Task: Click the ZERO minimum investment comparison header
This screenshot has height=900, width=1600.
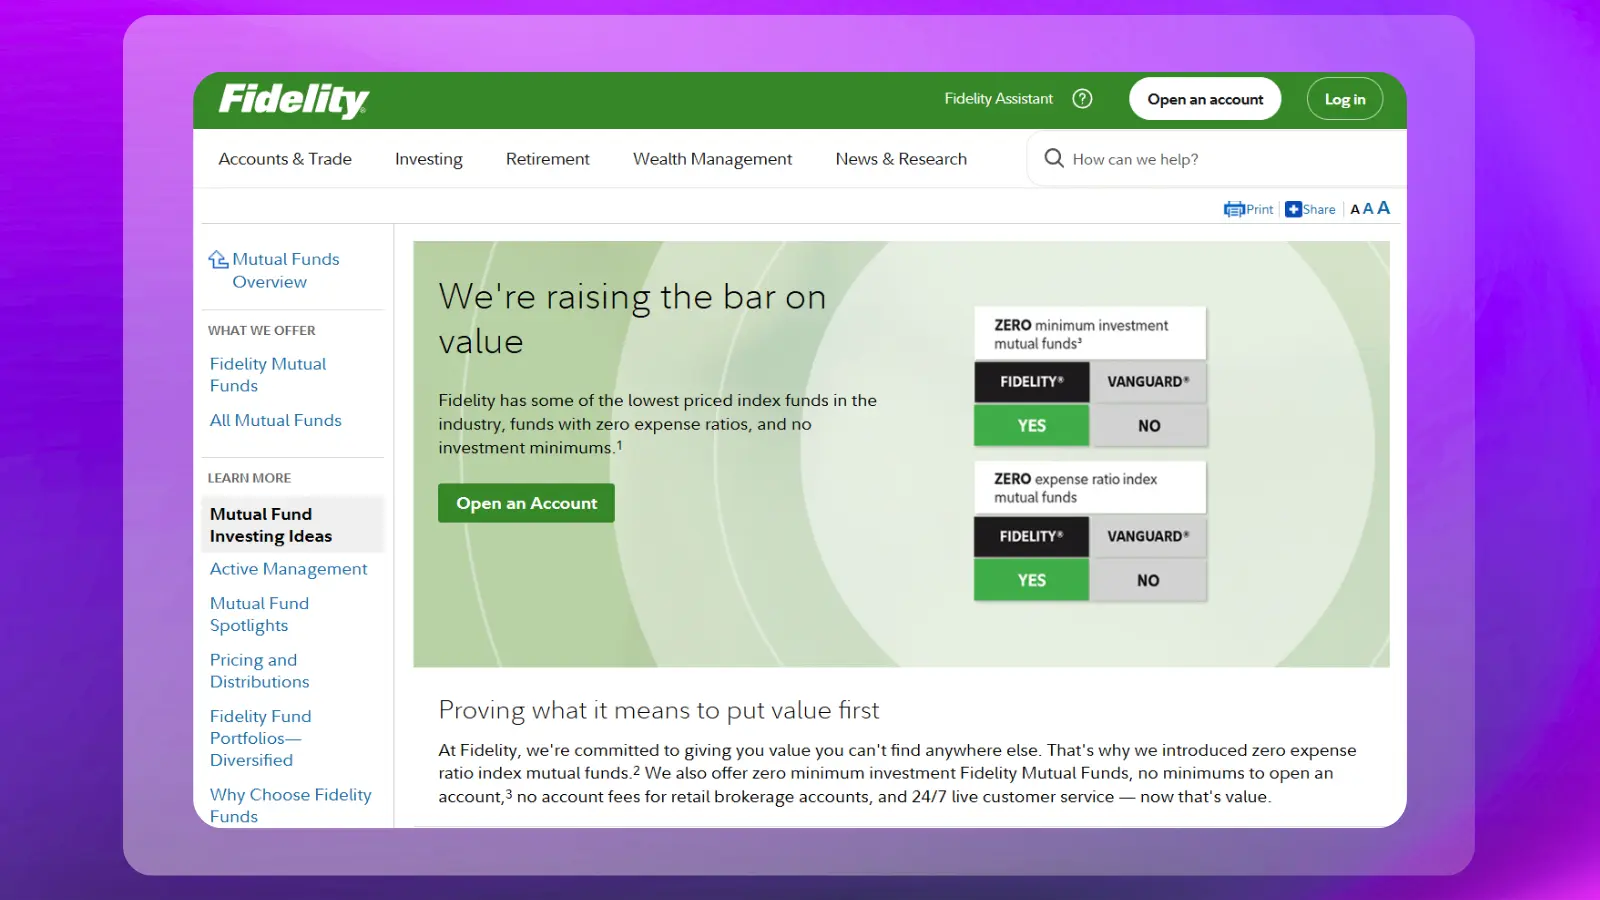Action: [1090, 334]
